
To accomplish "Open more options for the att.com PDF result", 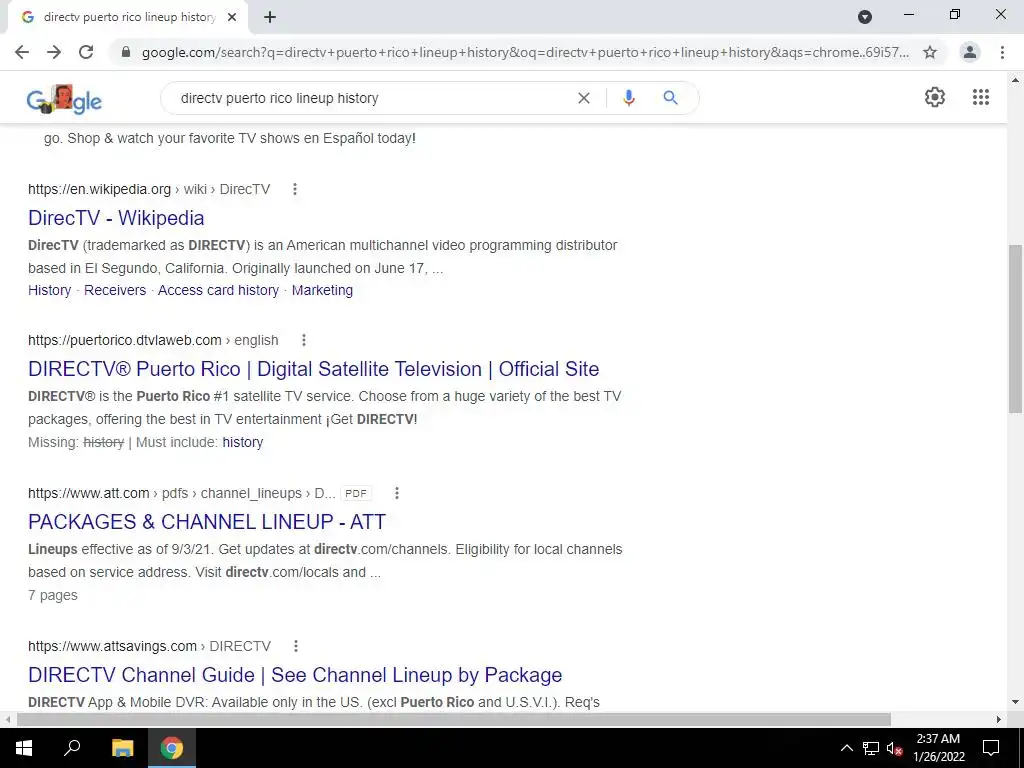I will tap(396, 493).
